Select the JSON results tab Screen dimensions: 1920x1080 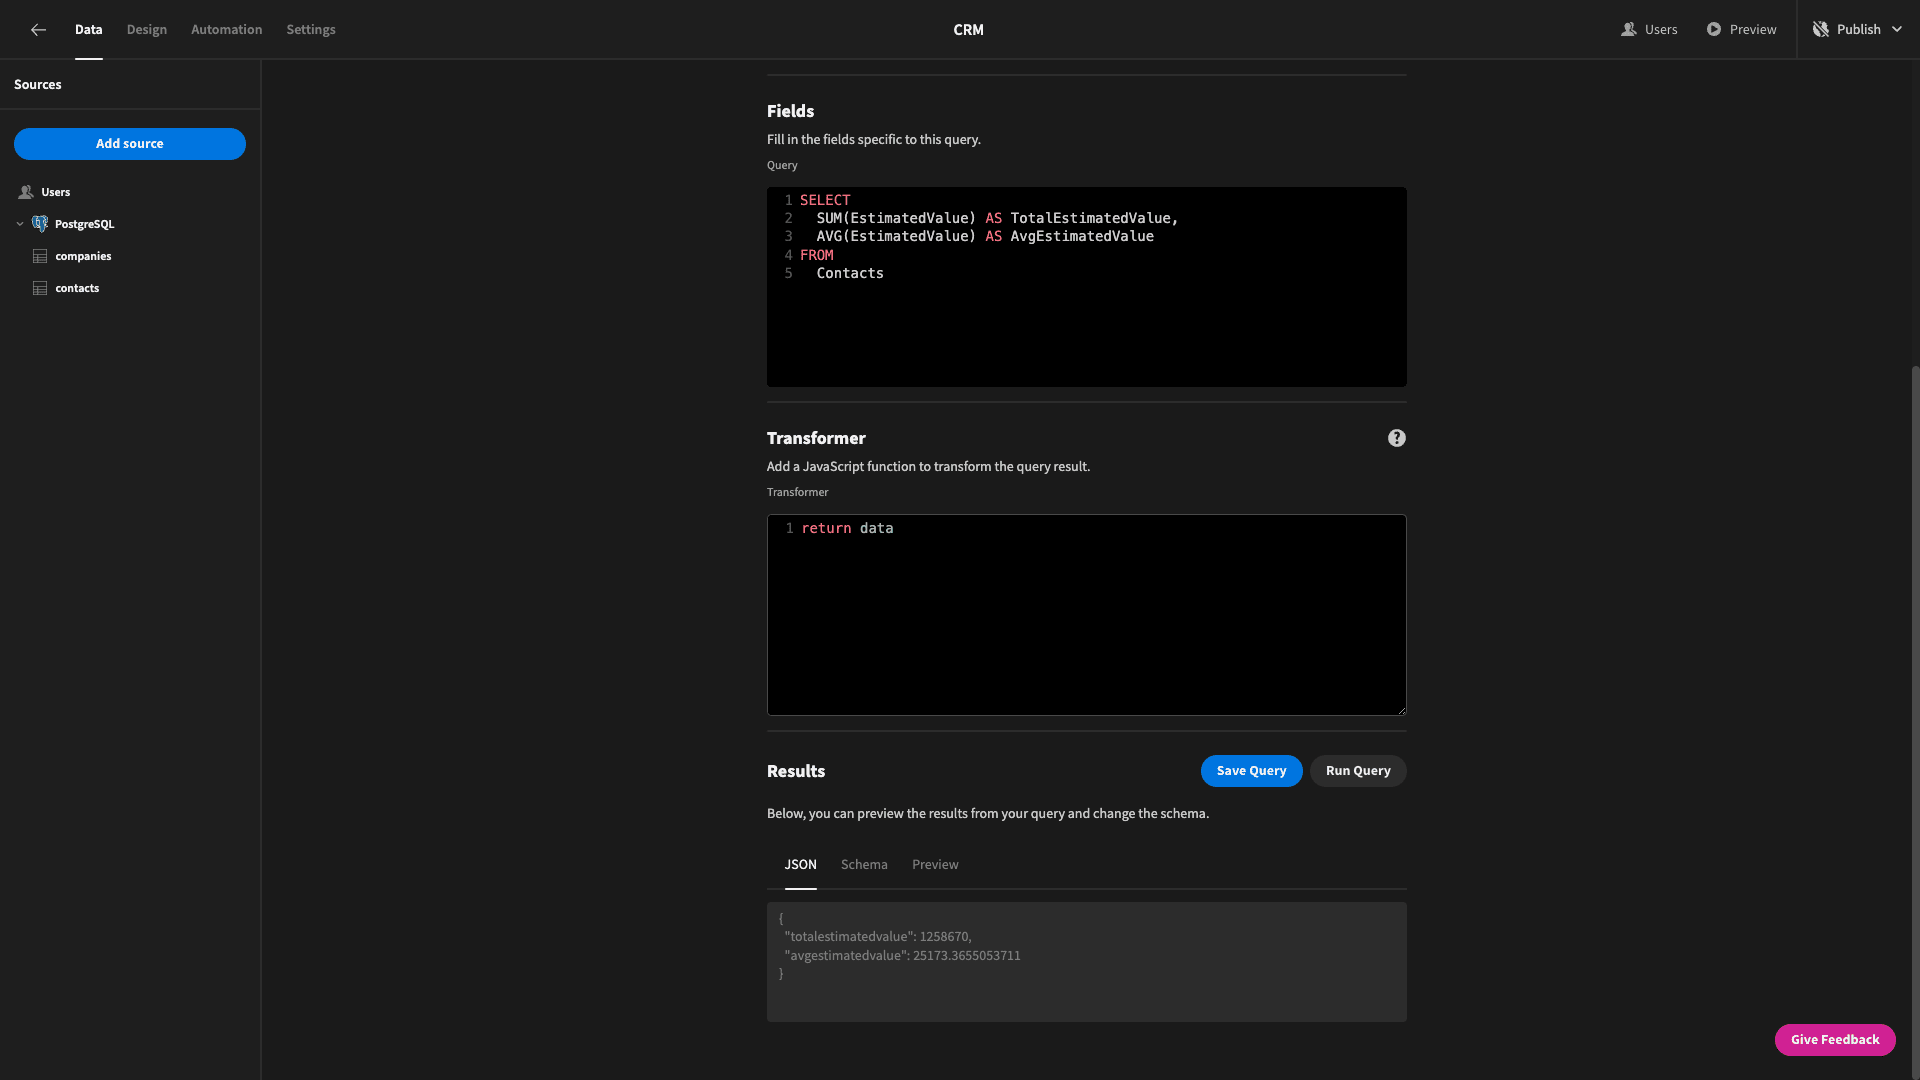pos(800,865)
